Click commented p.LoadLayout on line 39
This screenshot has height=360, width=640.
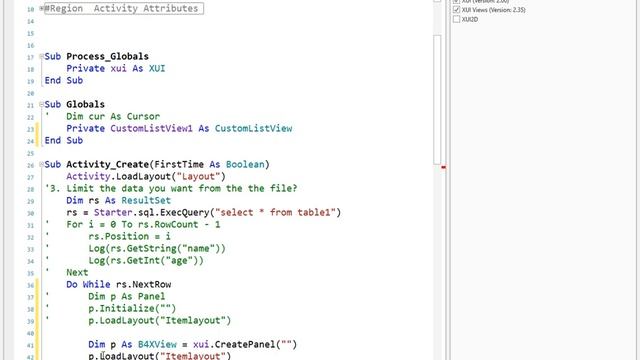(x=160, y=320)
